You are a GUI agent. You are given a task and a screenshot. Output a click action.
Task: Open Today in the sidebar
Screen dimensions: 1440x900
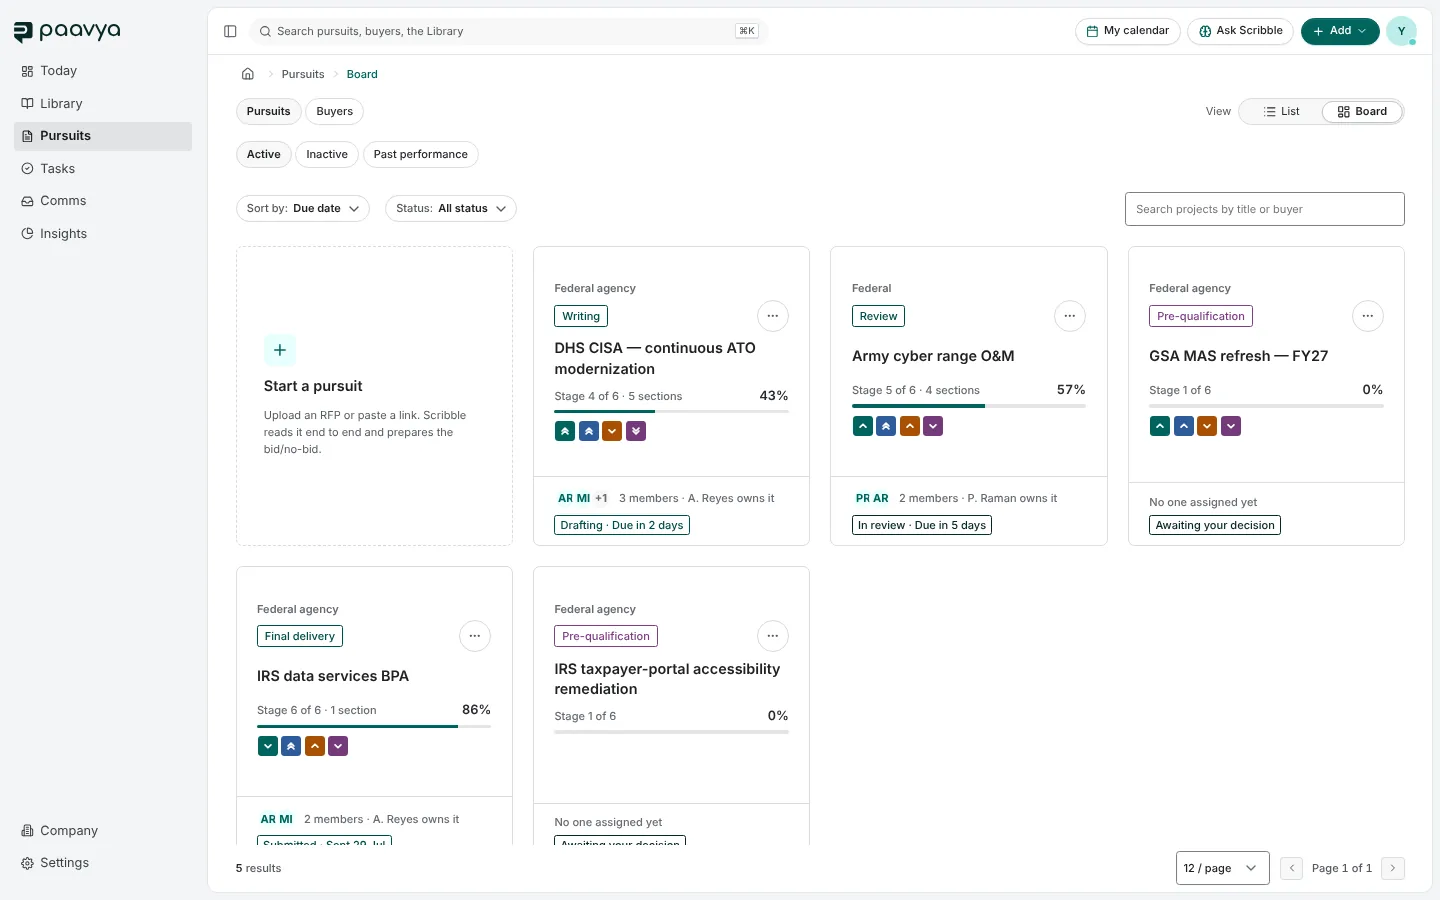pos(103,71)
